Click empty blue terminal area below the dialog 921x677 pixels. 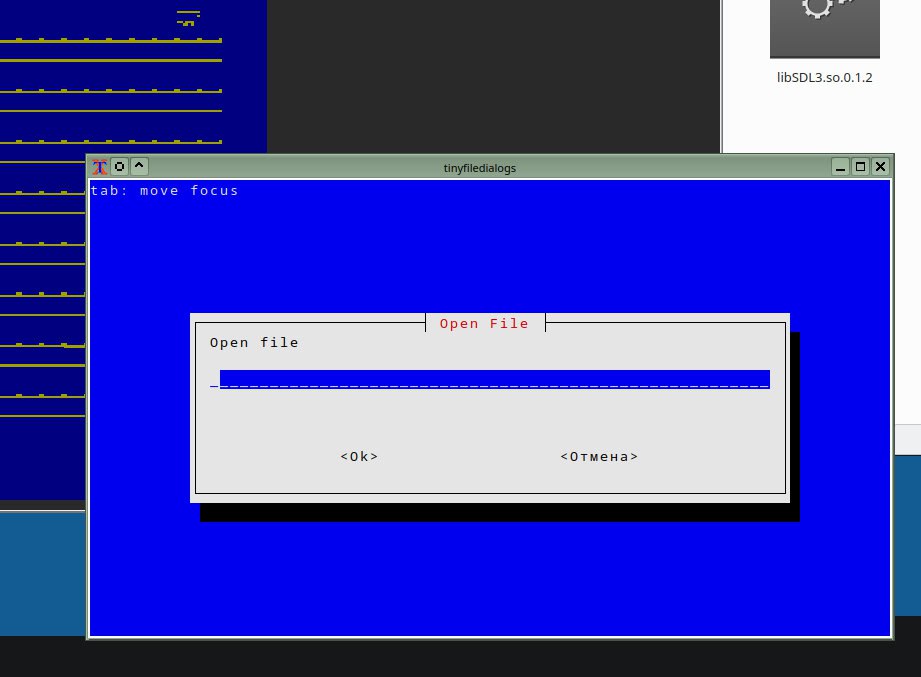tap(490, 580)
